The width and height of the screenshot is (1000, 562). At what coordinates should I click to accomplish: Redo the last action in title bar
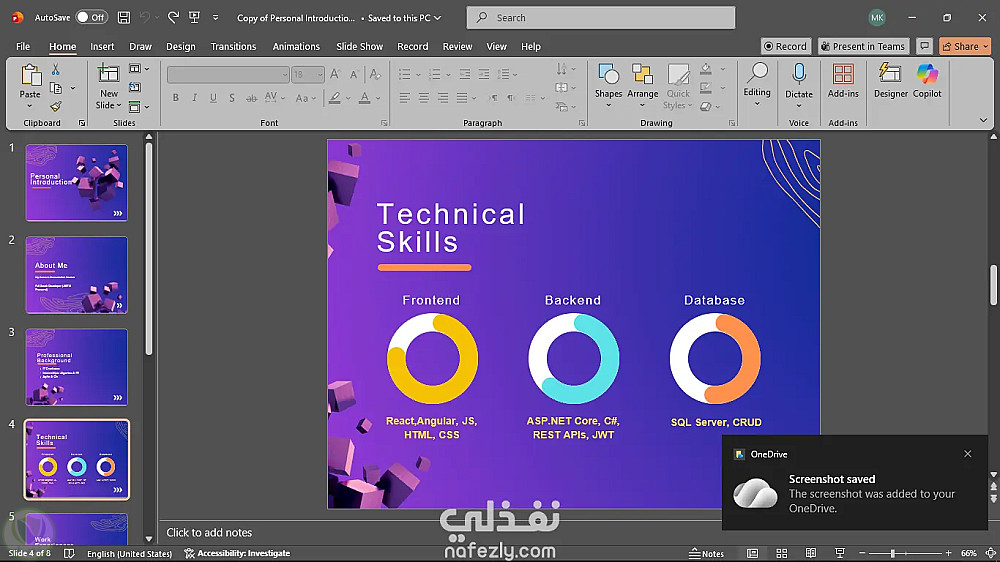173,18
